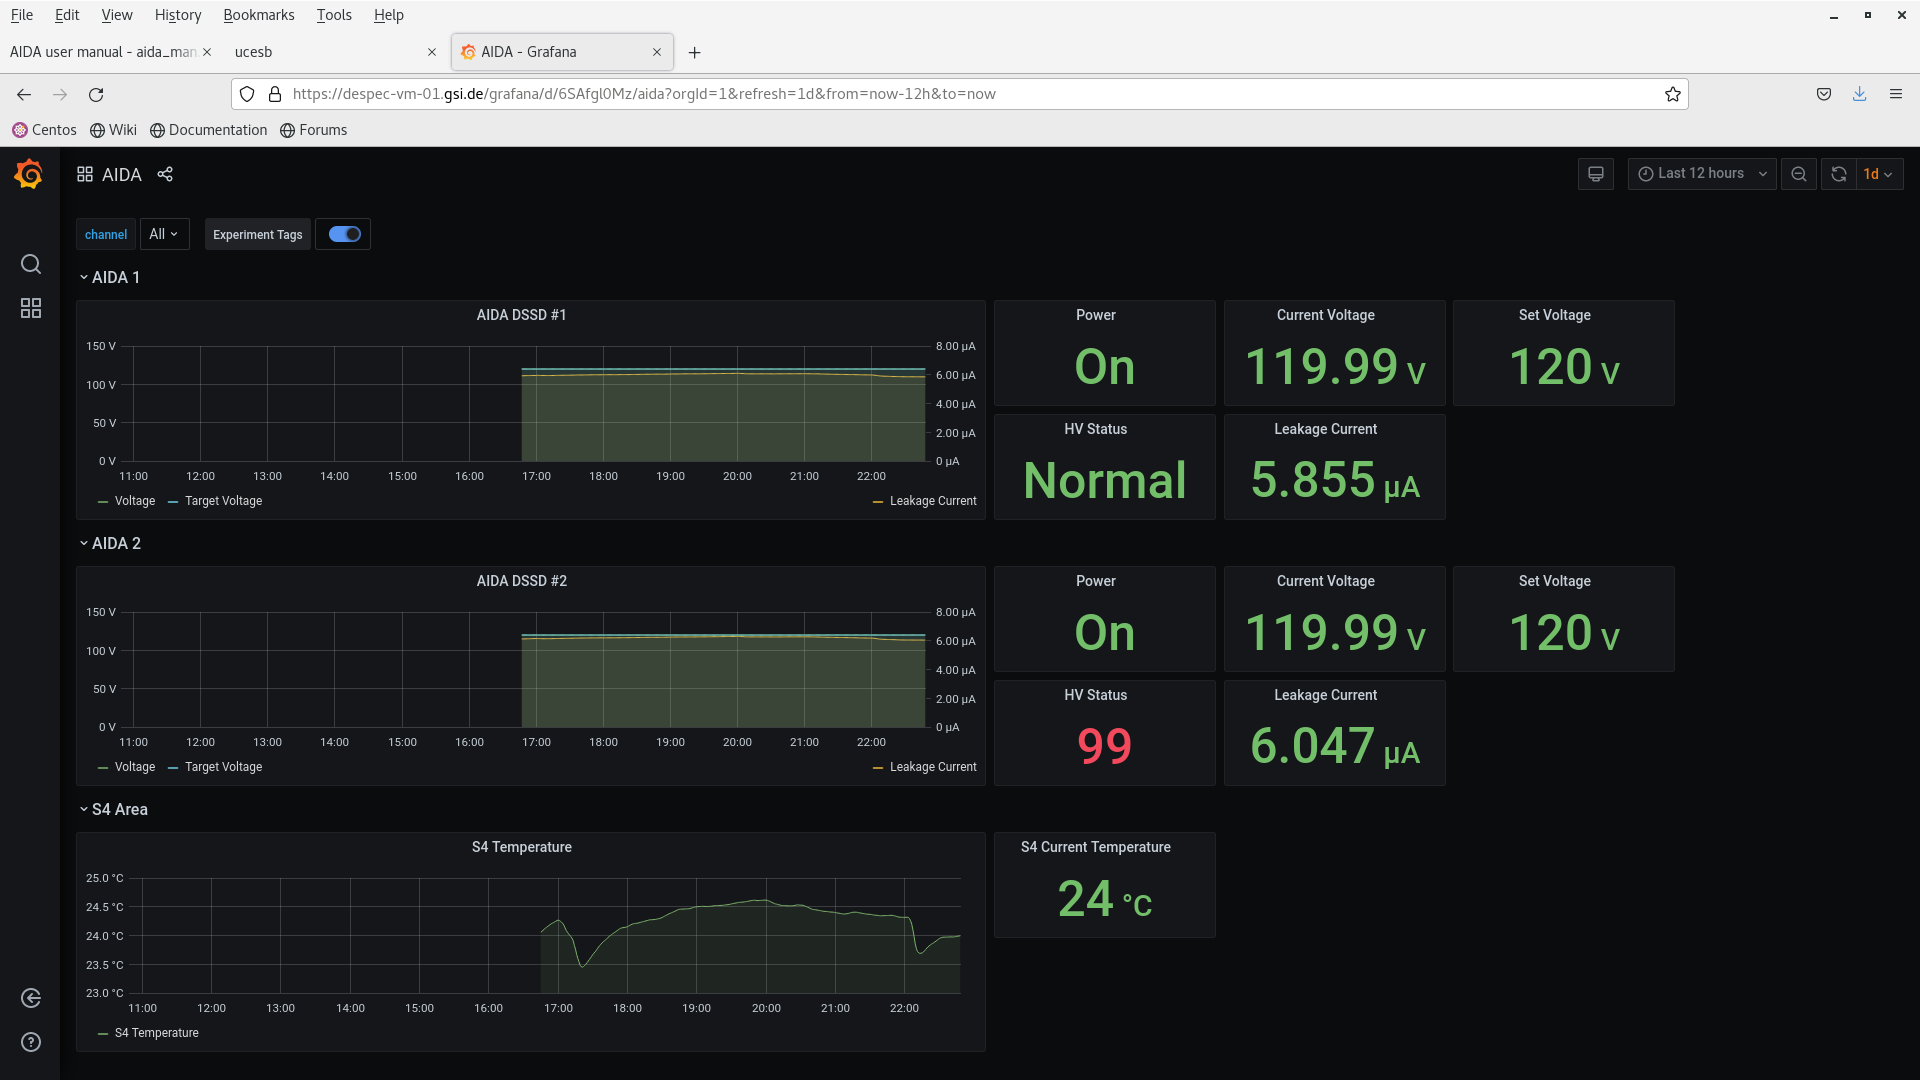Screen dimensions: 1920x1080
Task: Open the View menu
Action: click(x=117, y=15)
